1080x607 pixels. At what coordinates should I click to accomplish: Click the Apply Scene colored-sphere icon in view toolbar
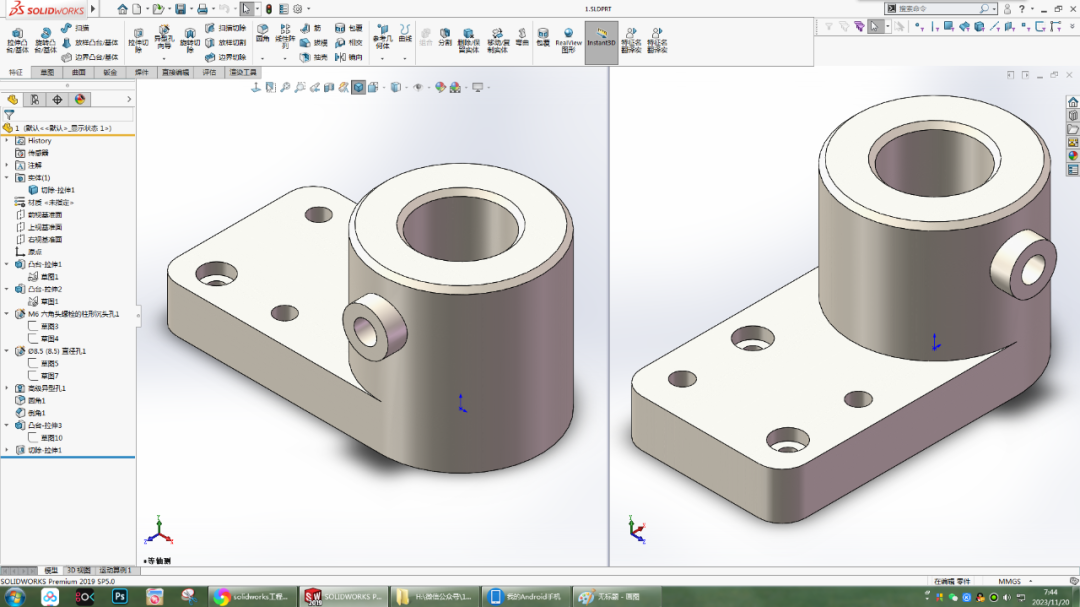pos(455,88)
